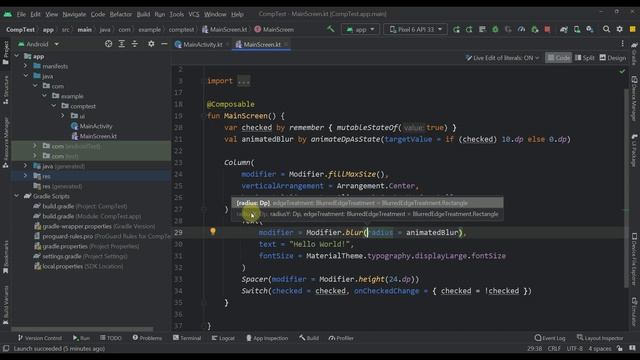Click the Profile app gauge icon
Viewport: 640px width, 360px height.
[x=521, y=29]
